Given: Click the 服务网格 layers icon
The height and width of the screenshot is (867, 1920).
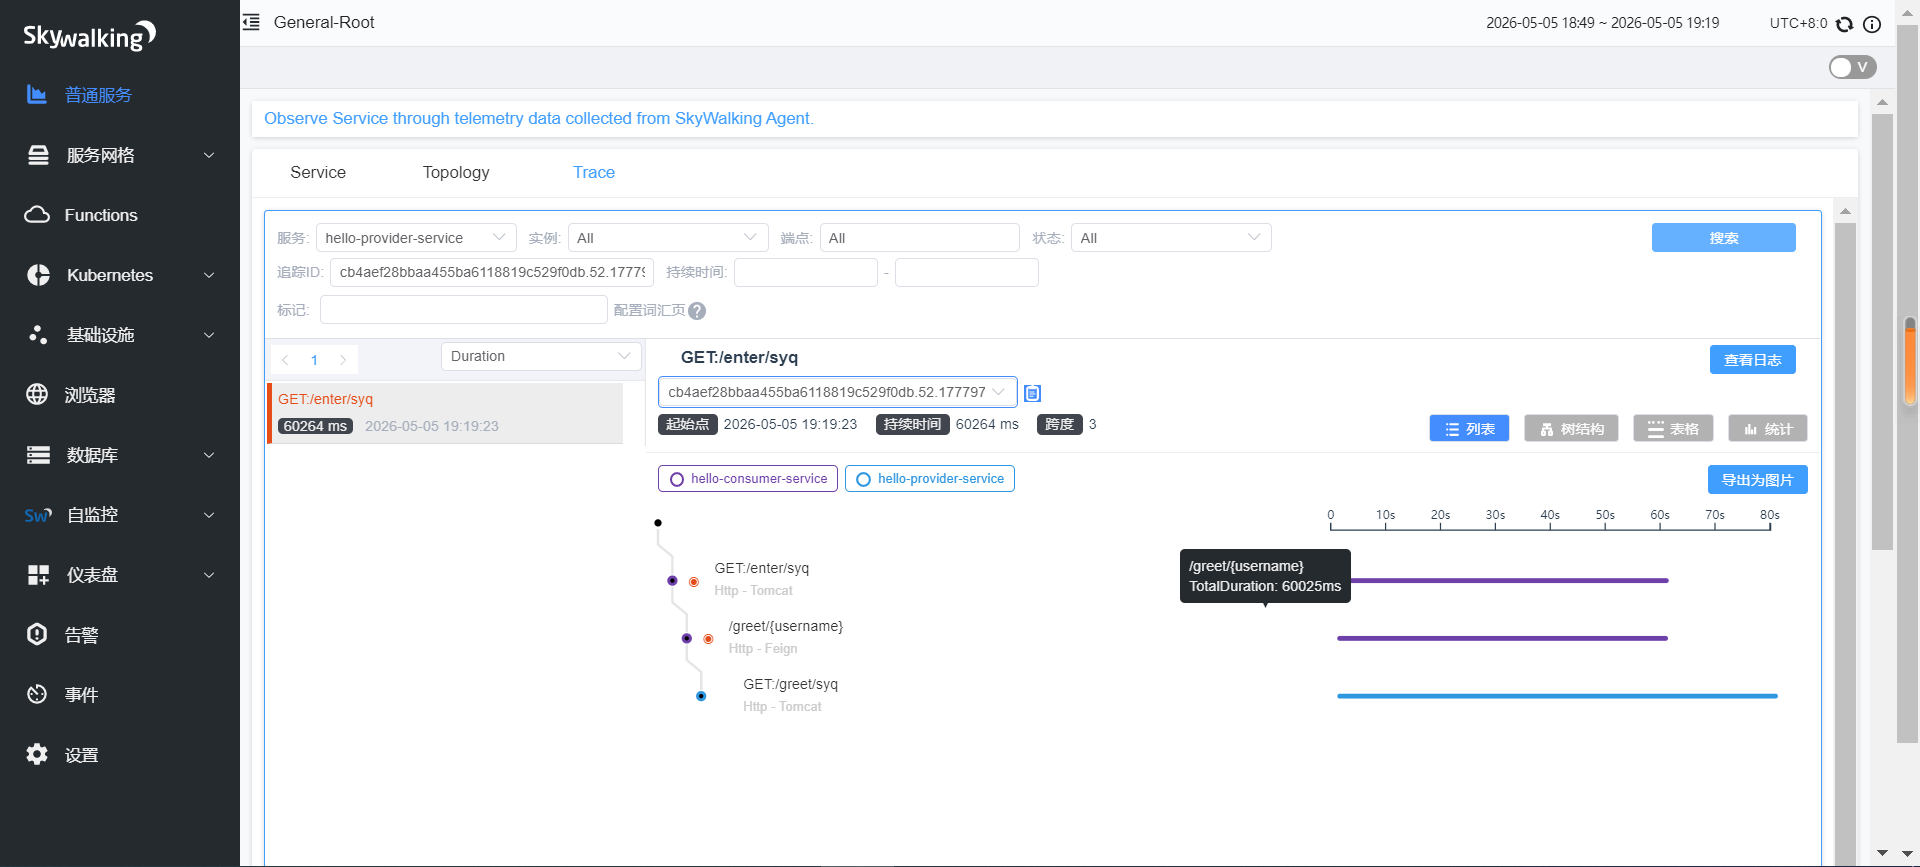Looking at the screenshot, I should (x=38, y=155).
